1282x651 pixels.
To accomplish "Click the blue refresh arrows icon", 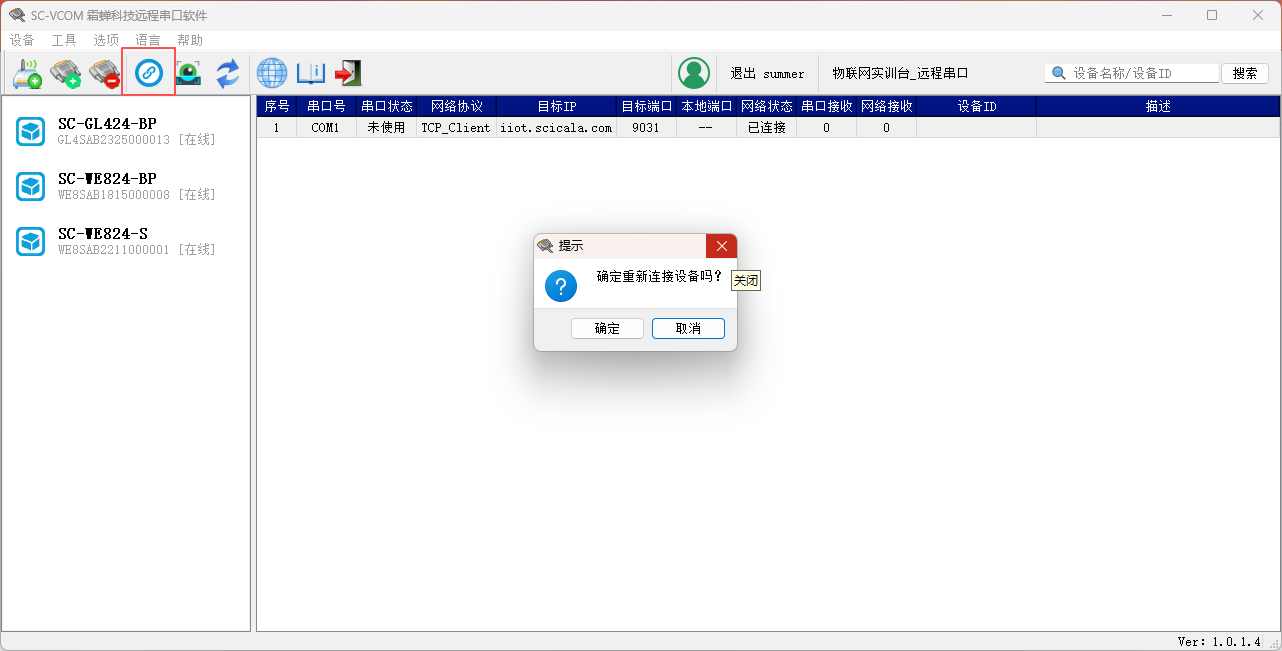I will pos(228,73).
